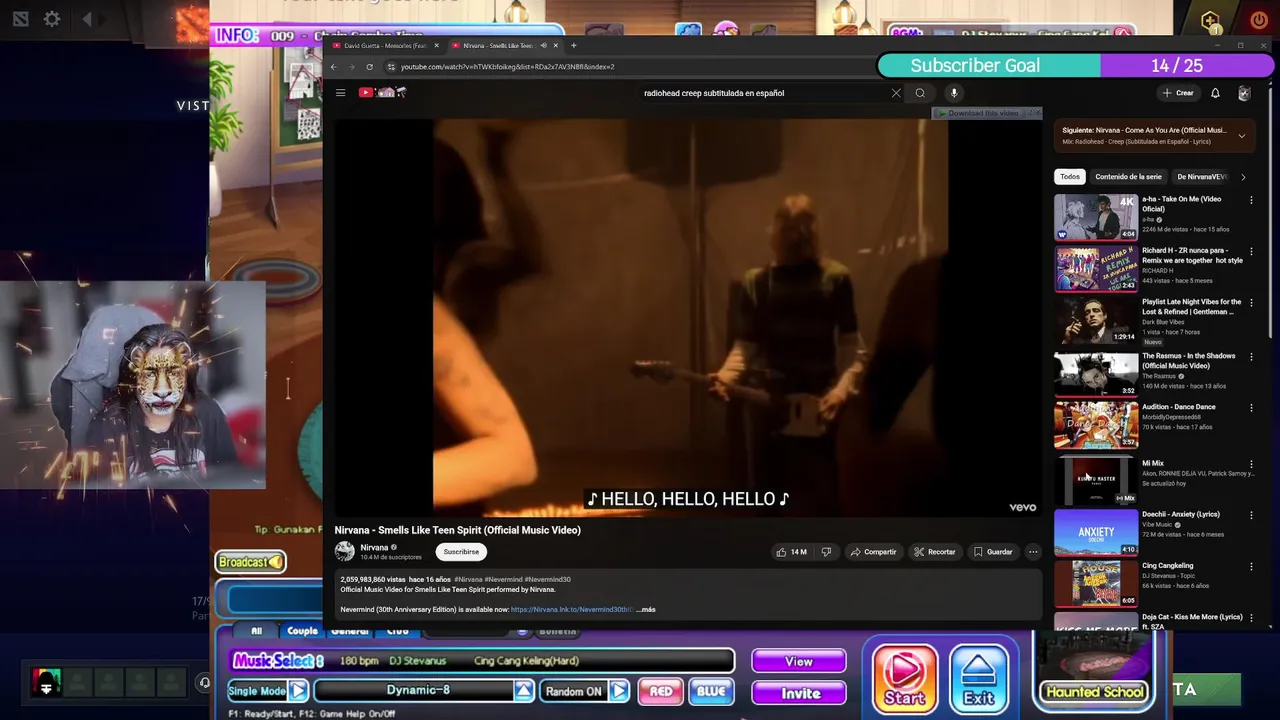This screenshot has width=1280, height=720.
Task: Run search with magnifier icon
Action: pos(920,93)
